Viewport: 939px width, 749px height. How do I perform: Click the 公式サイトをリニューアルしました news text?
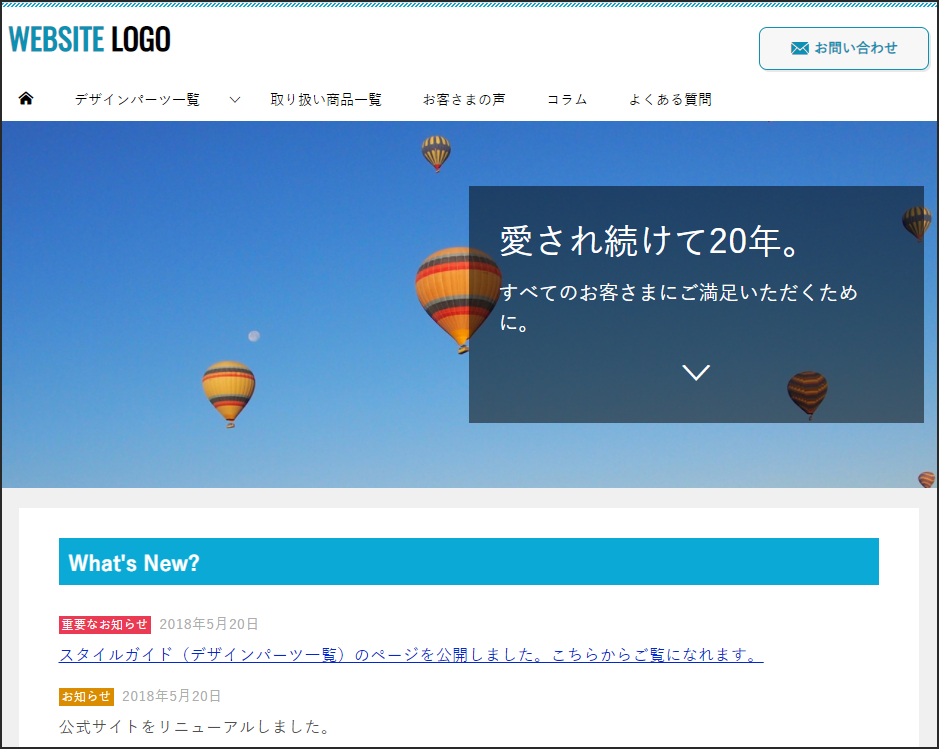[x=195, y=727]
